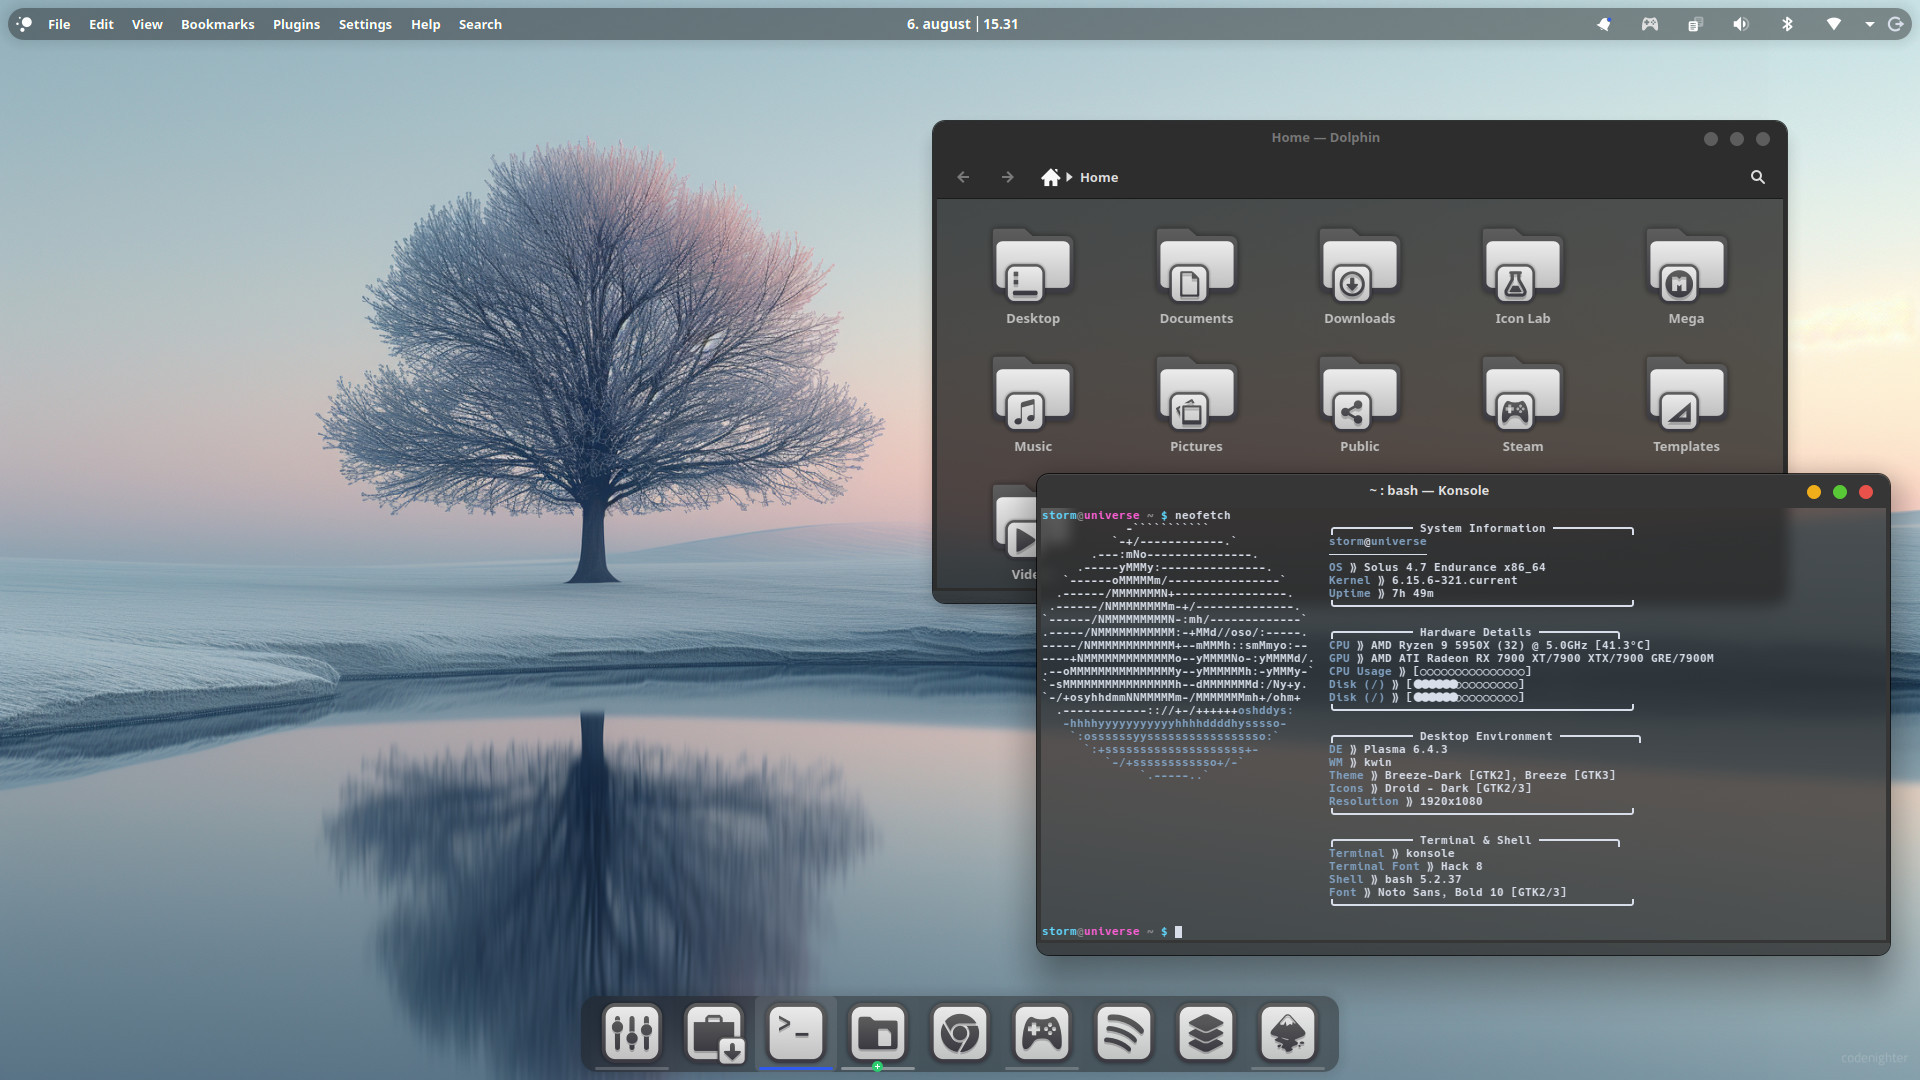The height and width of the screenshot is (1080, 1920).
Task: Open the Search menu
Action: point(480,24)
